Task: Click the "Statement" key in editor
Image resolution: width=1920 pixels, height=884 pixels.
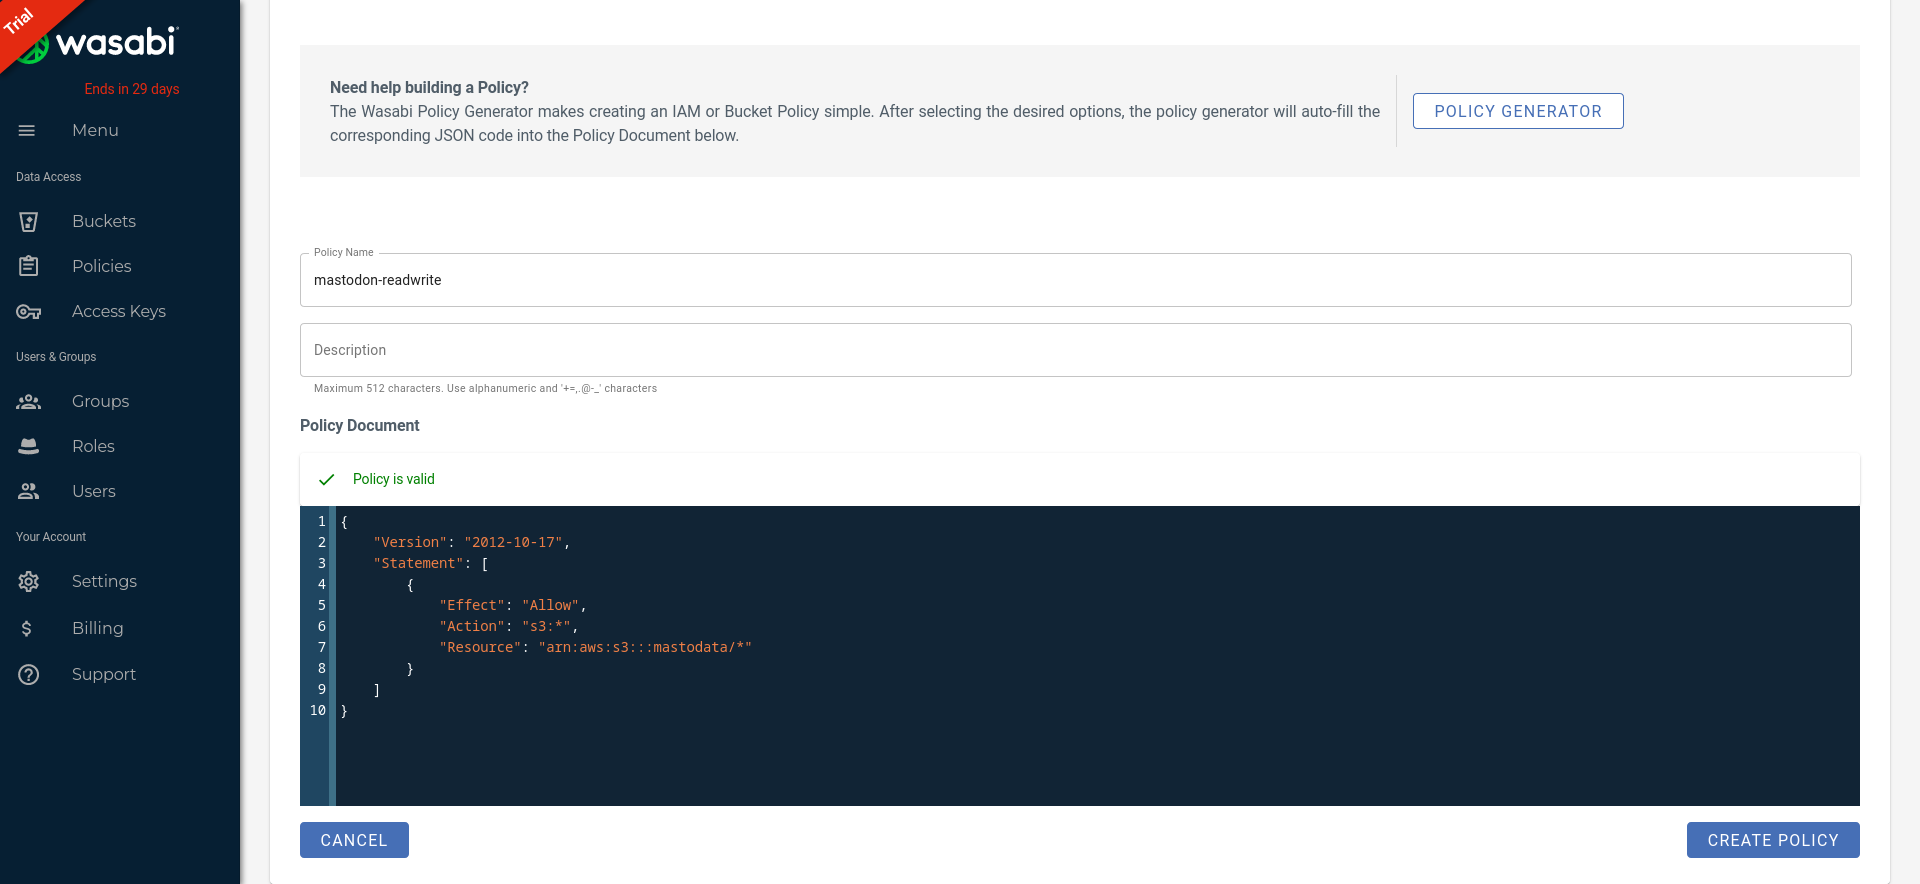Action: pyautogui.click(x=419, y=563)
